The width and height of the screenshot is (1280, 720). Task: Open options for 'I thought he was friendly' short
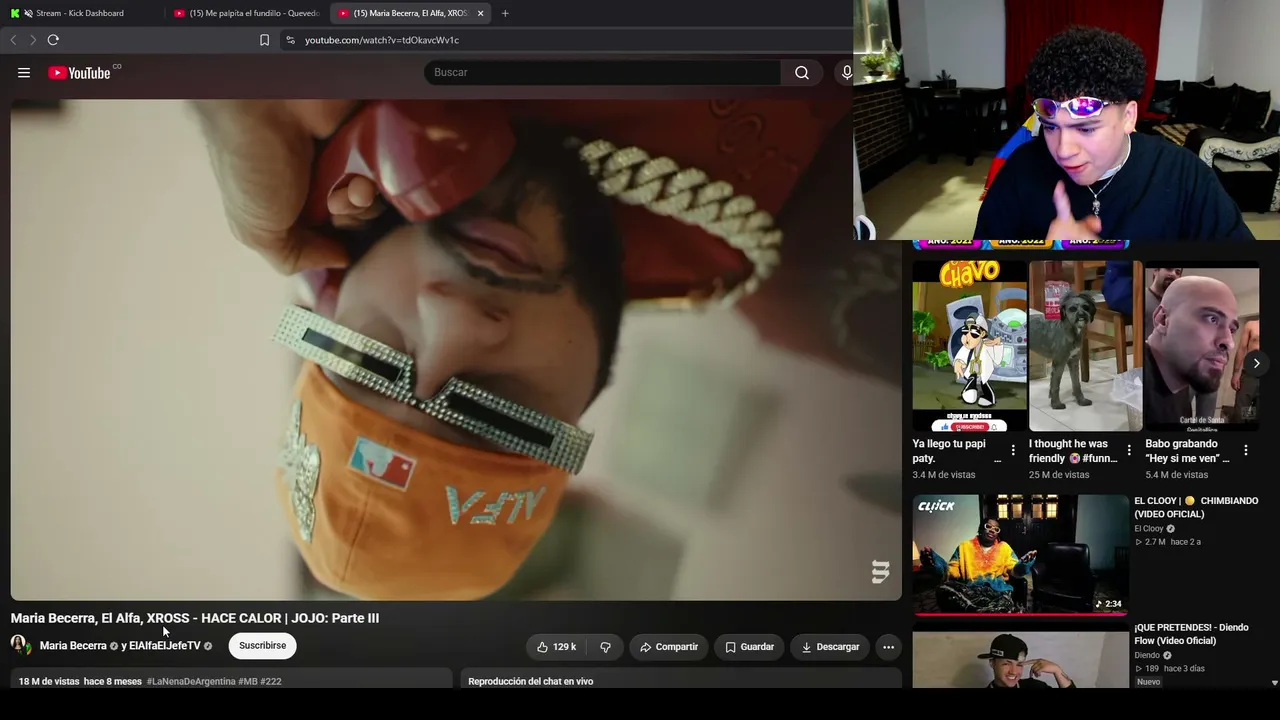[1129, 450]
